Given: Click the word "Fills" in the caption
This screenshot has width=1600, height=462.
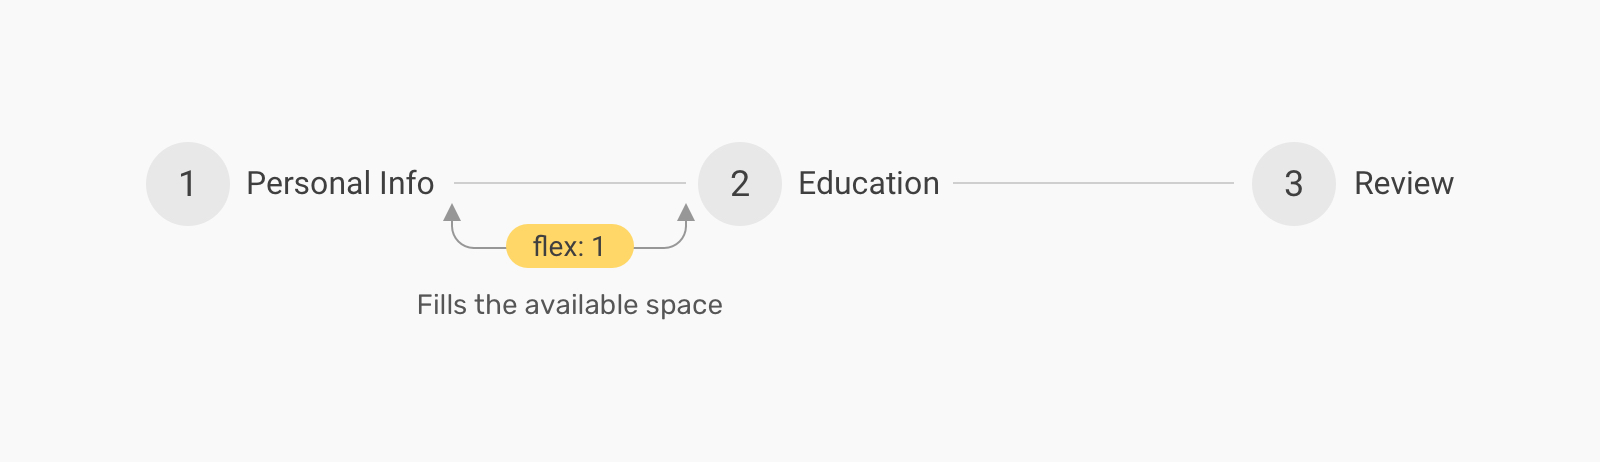Looking at the screenshot, I should [441, 305].
